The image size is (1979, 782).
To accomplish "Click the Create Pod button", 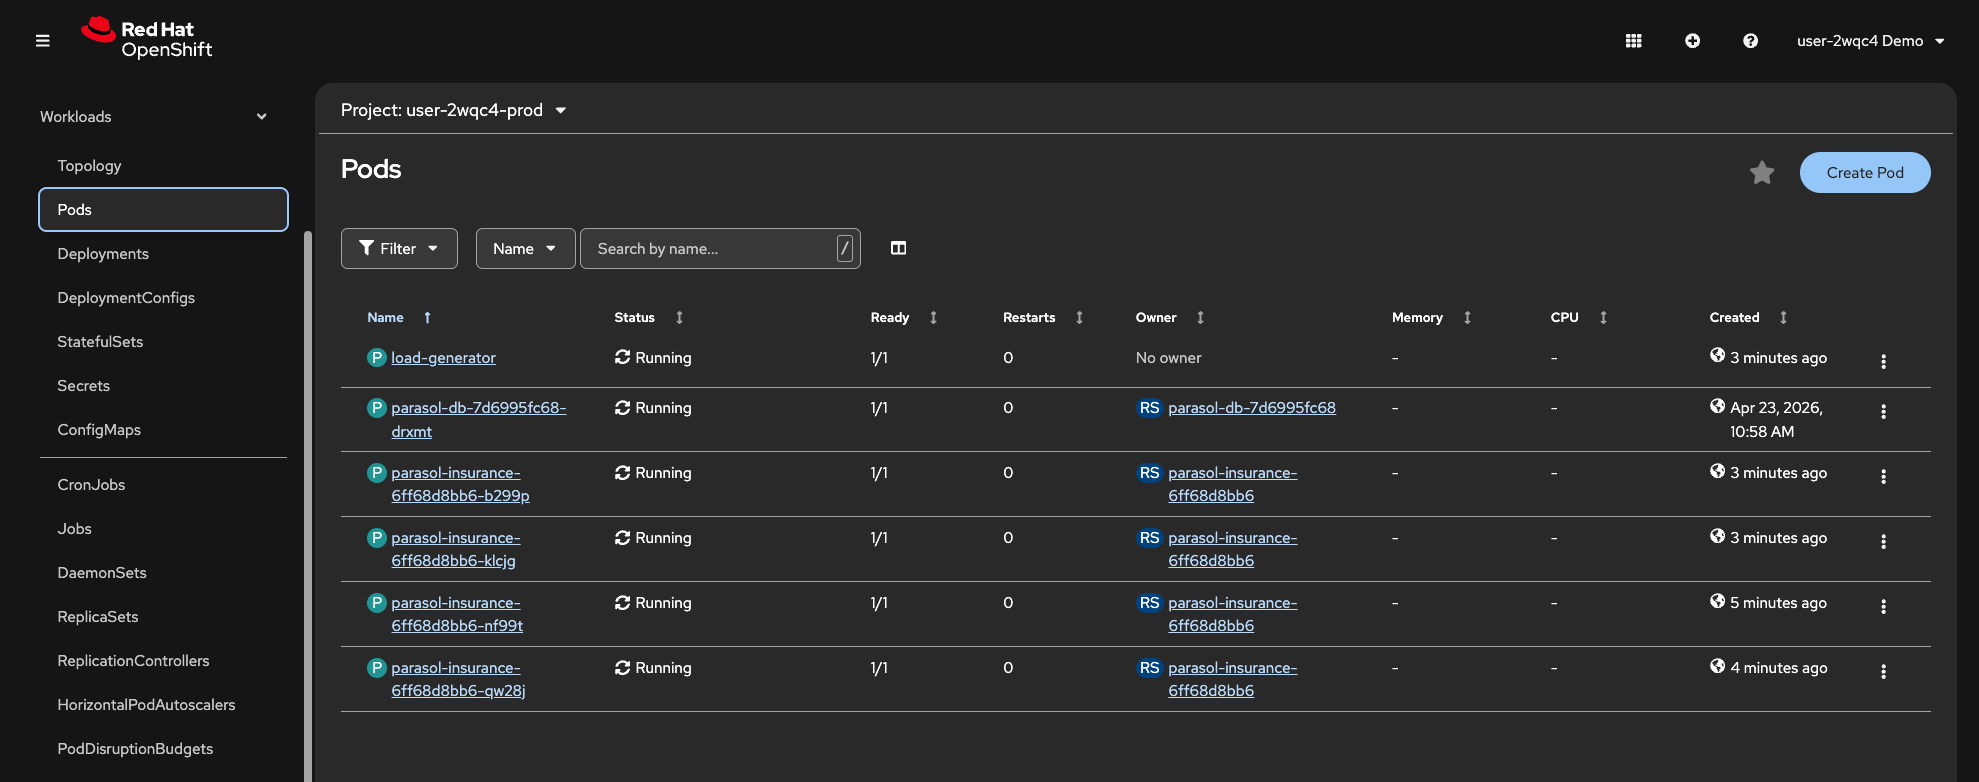I will point(1864,173).
